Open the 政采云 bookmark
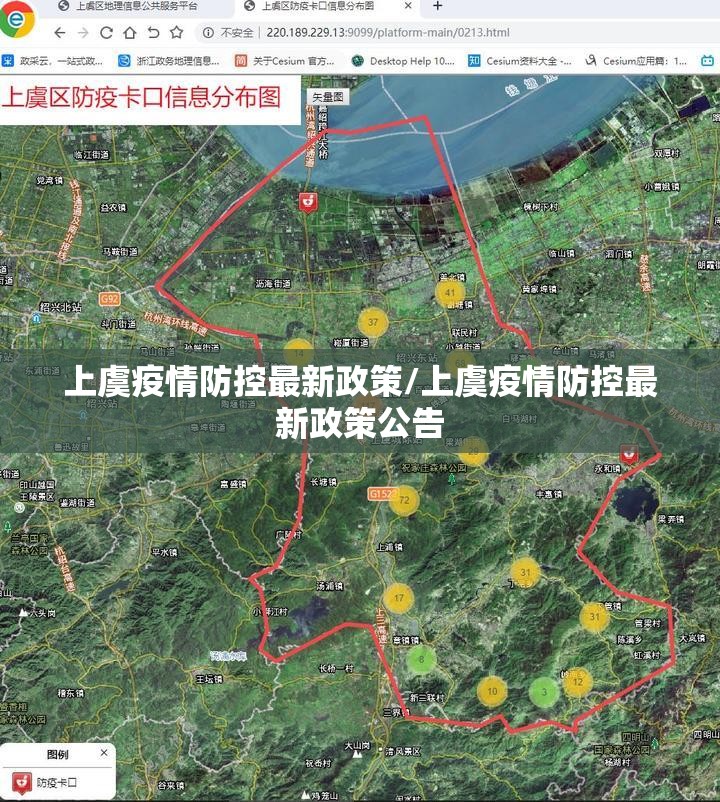Screen dimensions: 720x802 pyautogui.click(x=52, y=61)
